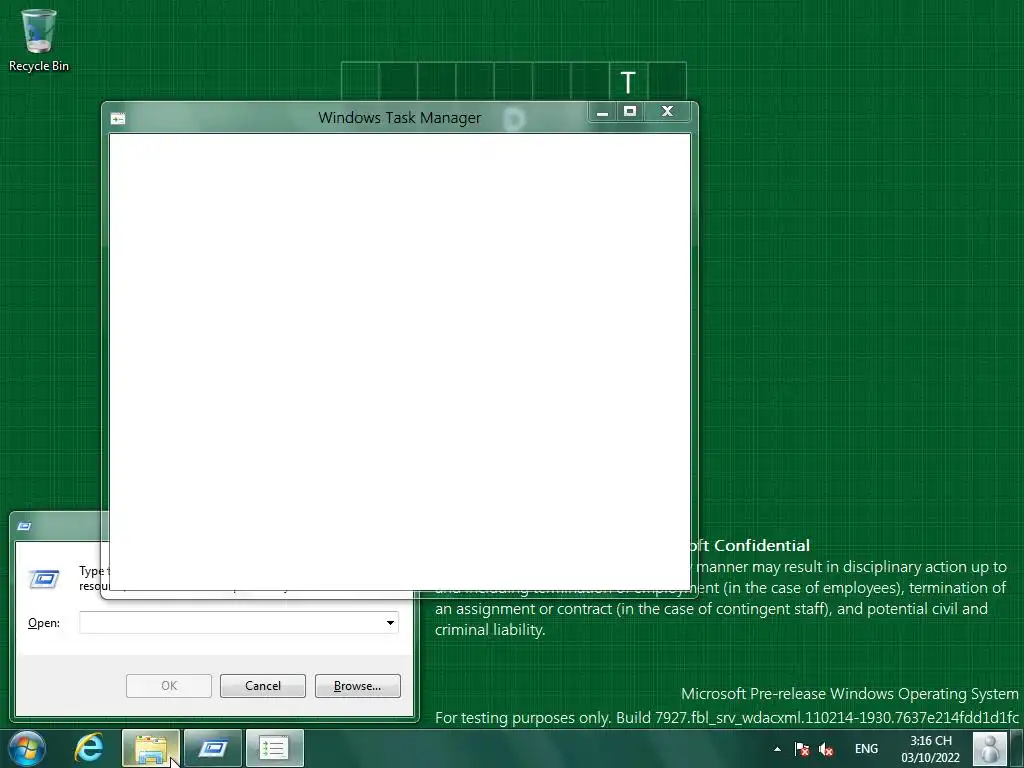1024x768 pixels.
Task: Click the Task Manager title bar icon
Action: coord(118,119)
